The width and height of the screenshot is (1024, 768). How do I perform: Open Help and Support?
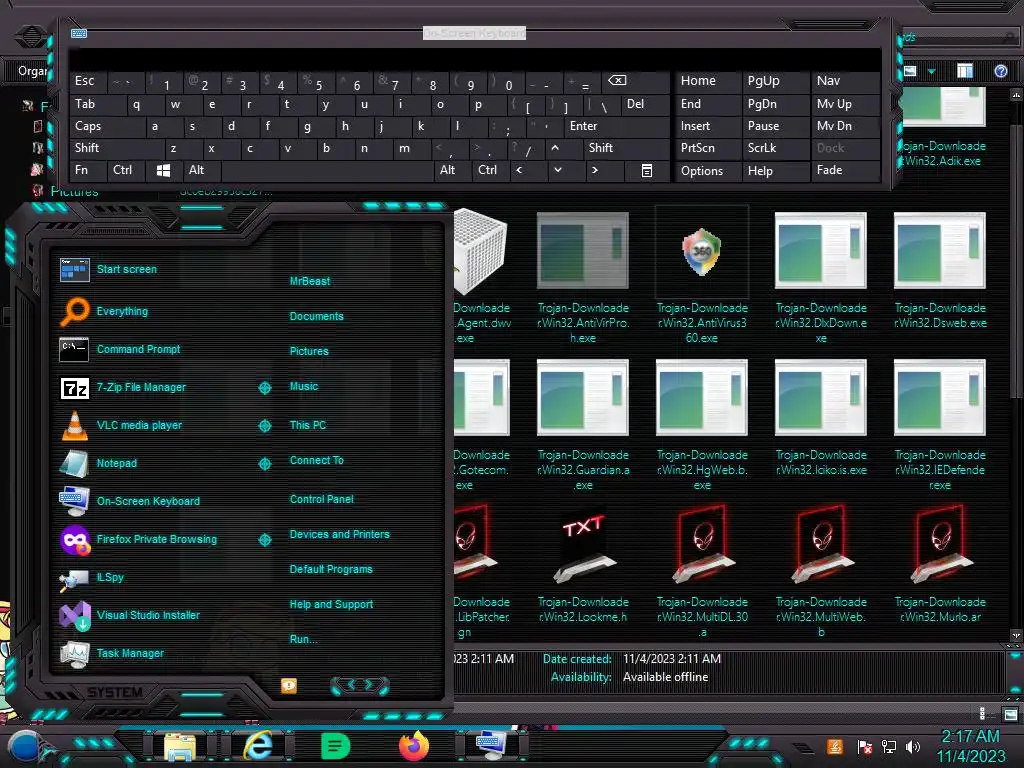331,604
